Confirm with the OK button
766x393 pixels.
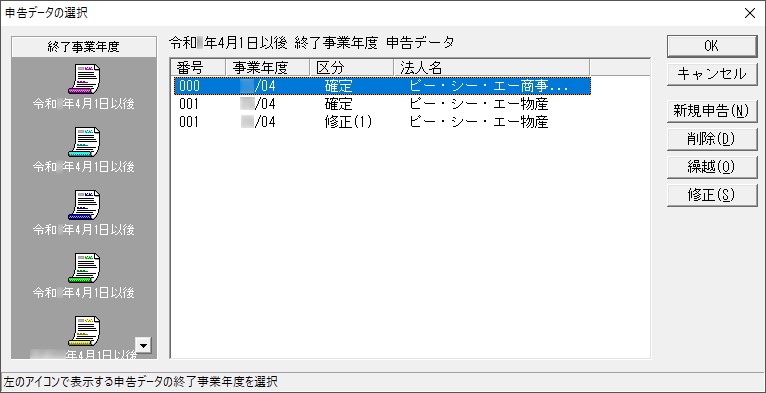(x=712, y=46)
